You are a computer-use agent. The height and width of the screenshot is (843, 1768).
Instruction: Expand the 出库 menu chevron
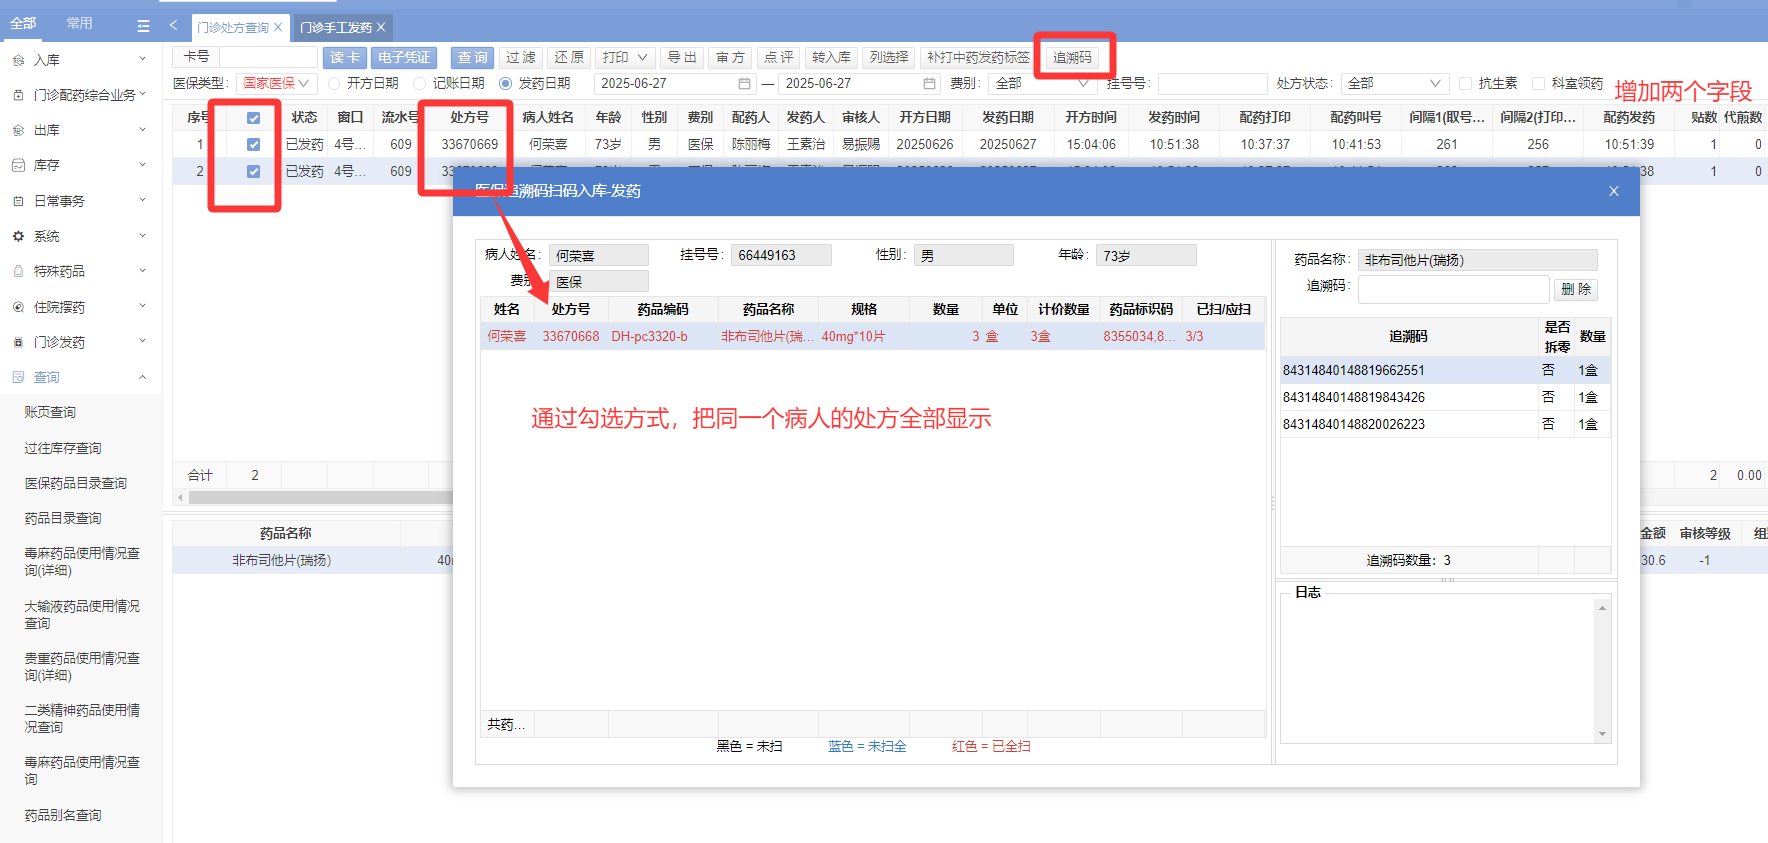tap(143, 129)
